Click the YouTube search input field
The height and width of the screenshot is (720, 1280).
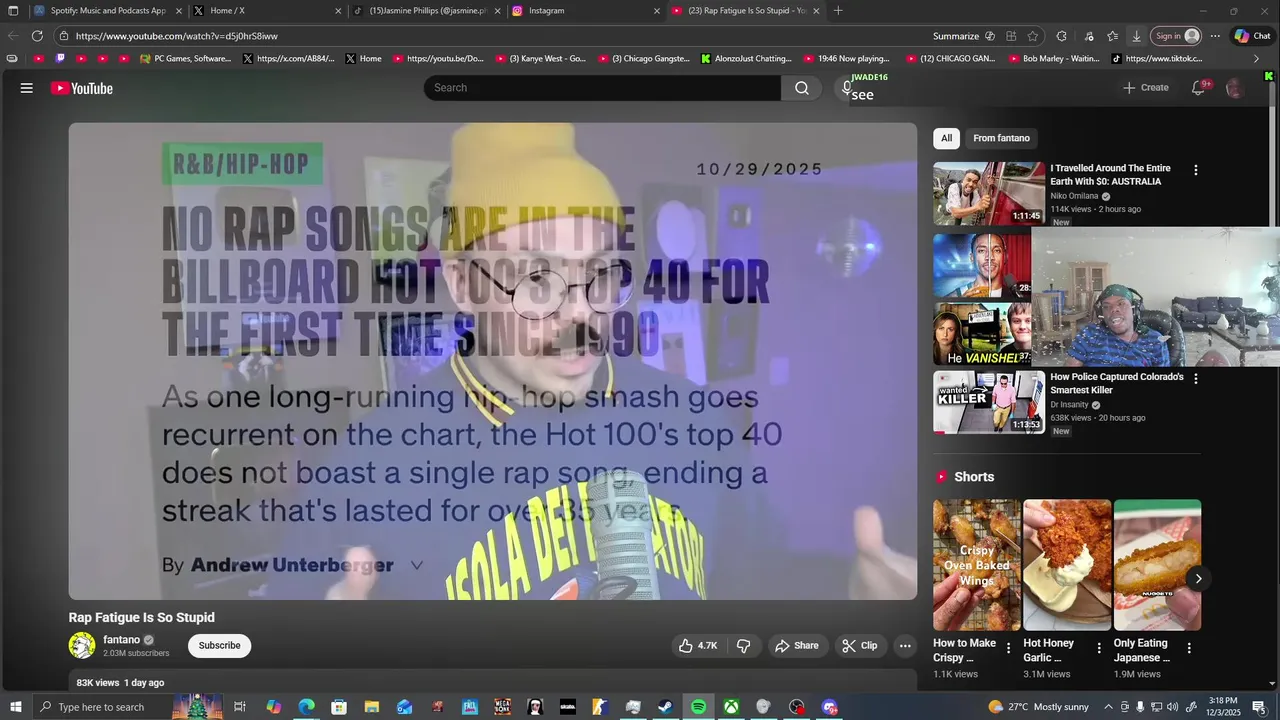click(602, 88)
